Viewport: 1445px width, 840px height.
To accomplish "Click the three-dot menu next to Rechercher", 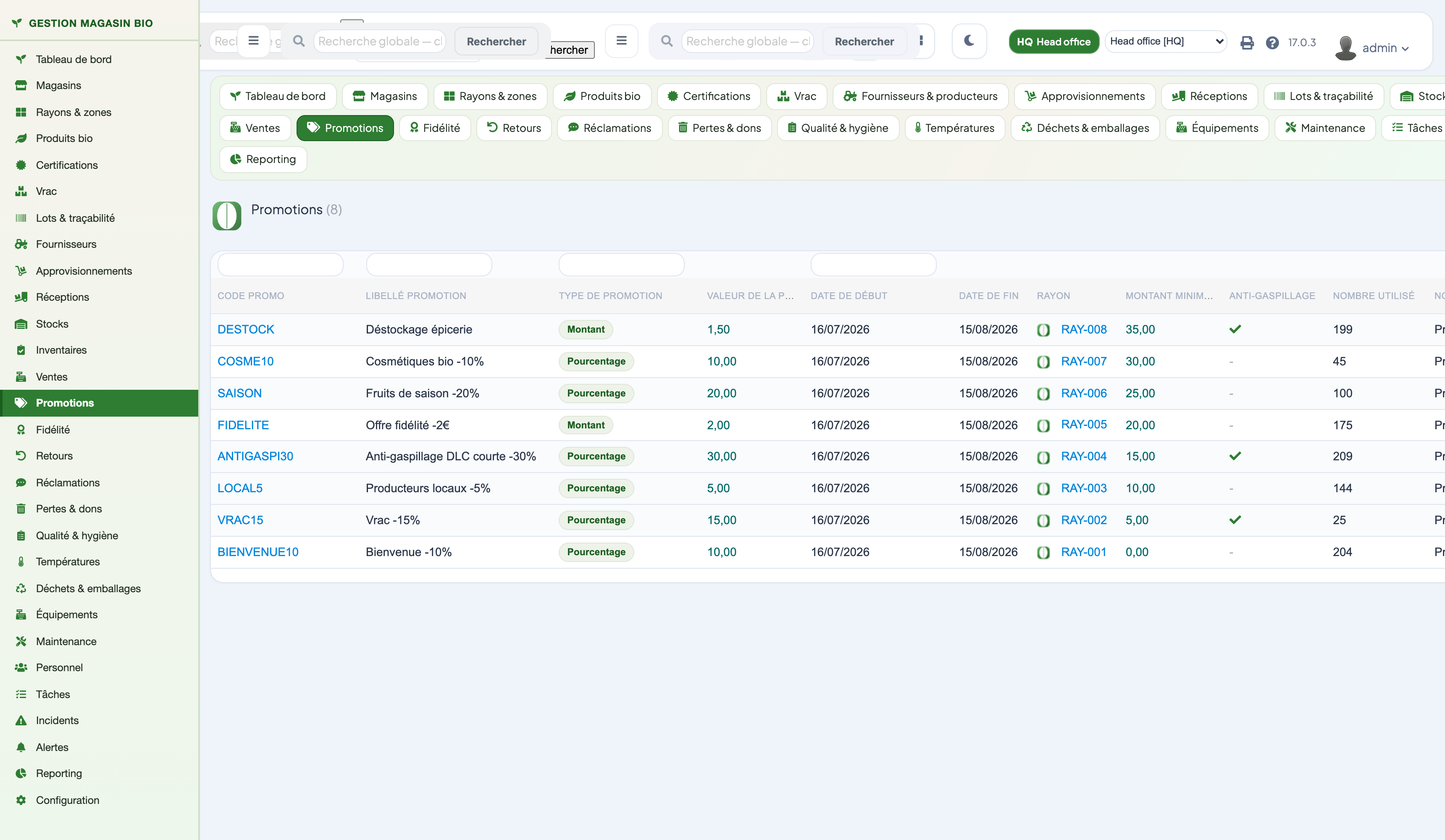I will click(921, 41).
